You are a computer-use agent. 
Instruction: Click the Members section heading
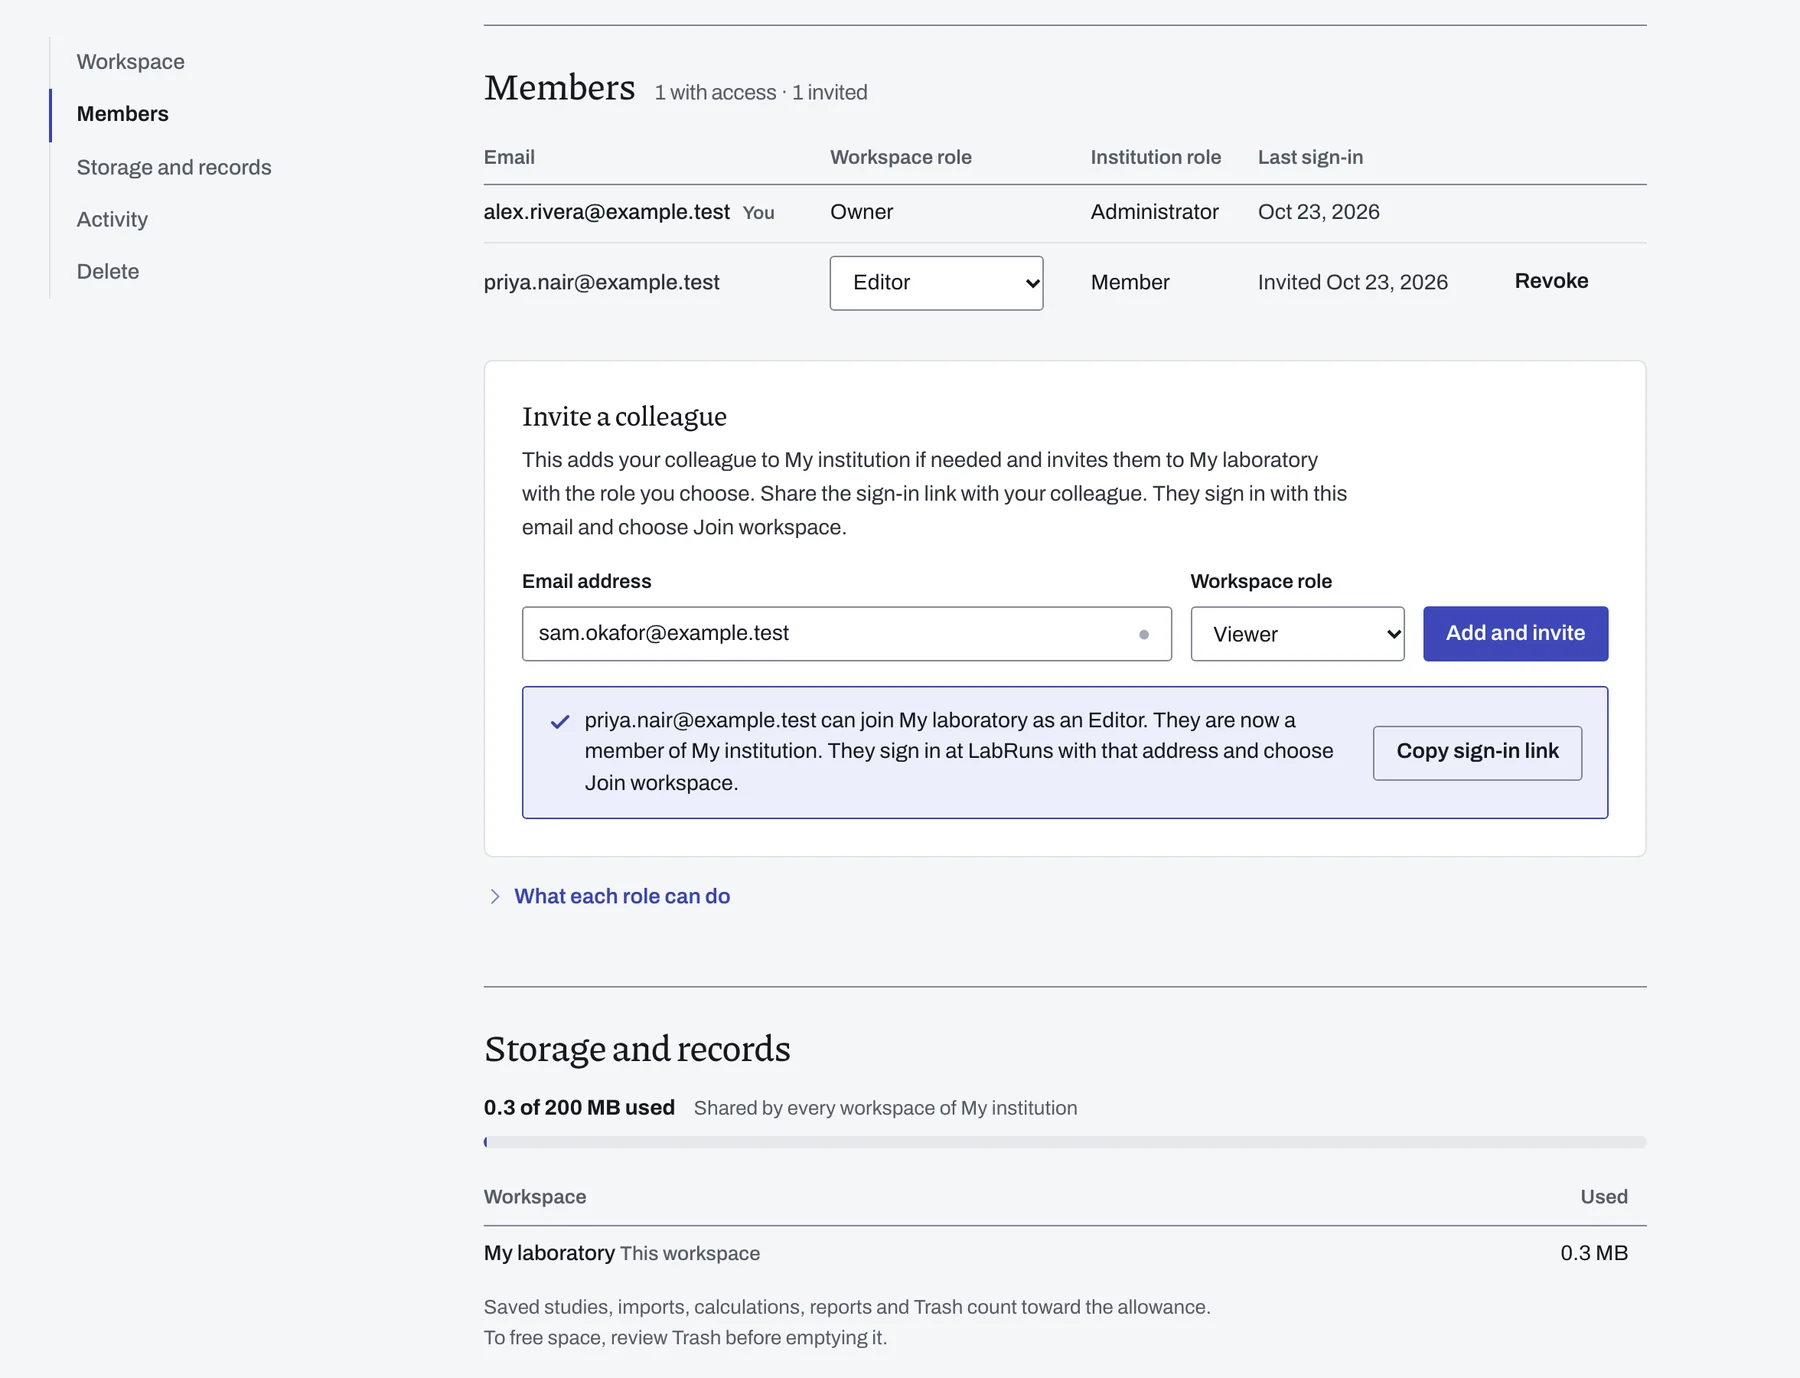[x=559, y=88]
